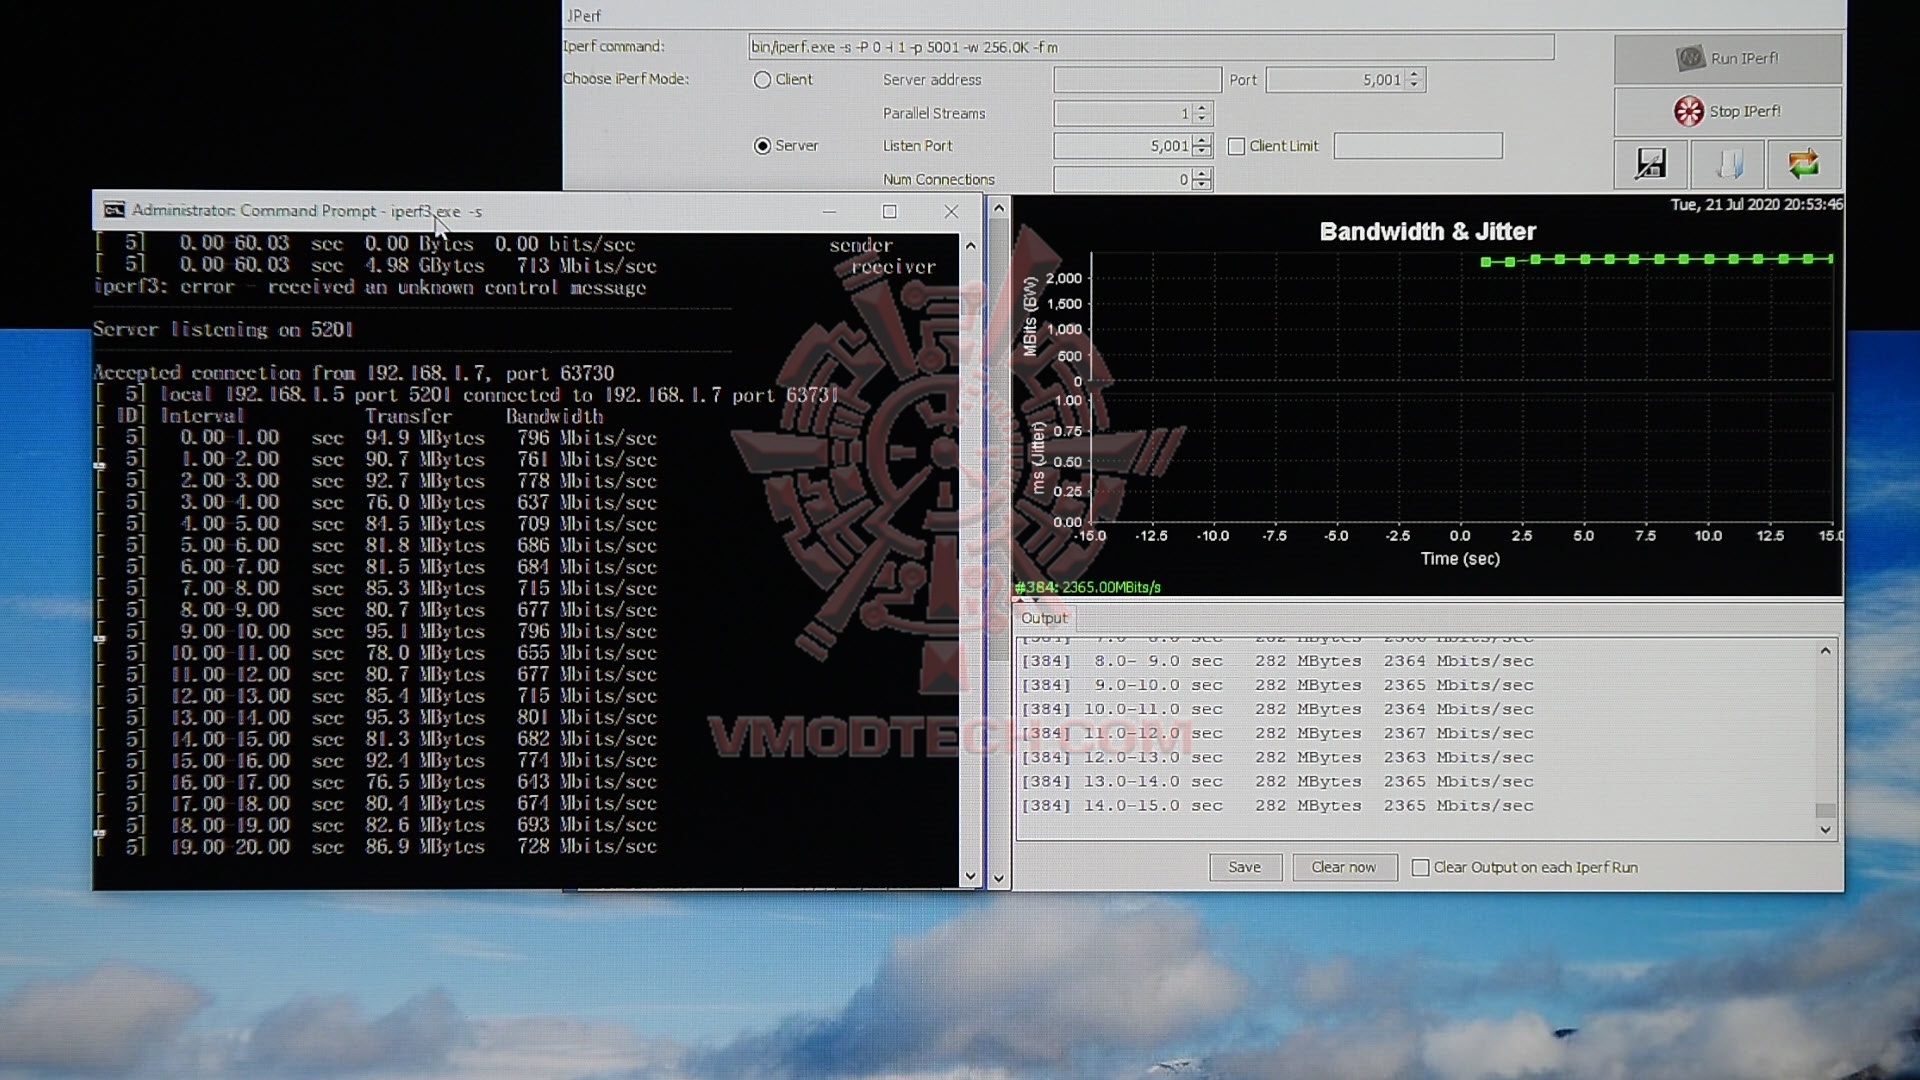Increase the Listen Port spinner value
Image resolution: width=1920 pixels, height=1080 pixels.
tap(1202, 140)
